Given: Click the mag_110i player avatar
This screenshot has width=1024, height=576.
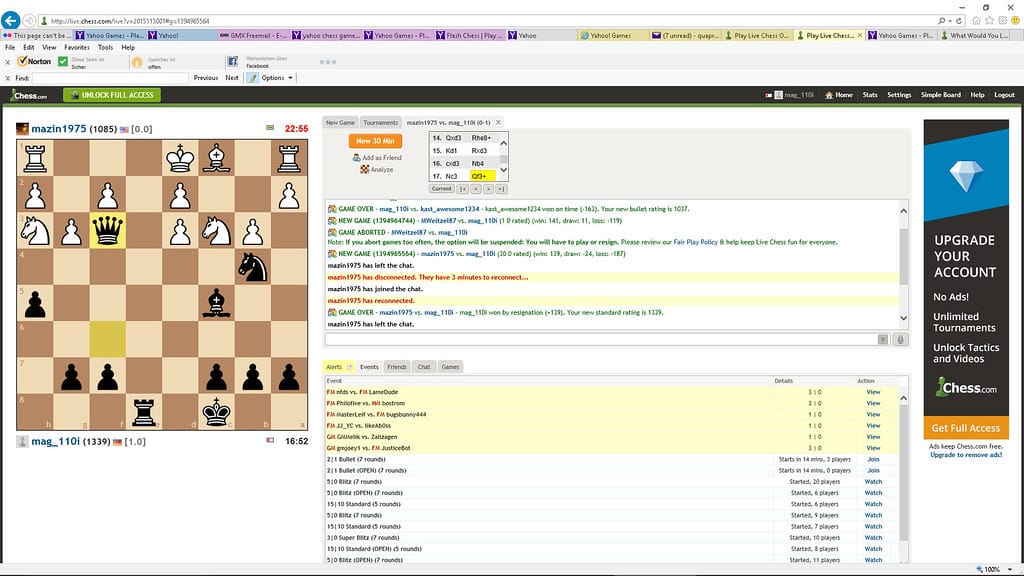Looking at the screenshot, I should click(22, 441).
